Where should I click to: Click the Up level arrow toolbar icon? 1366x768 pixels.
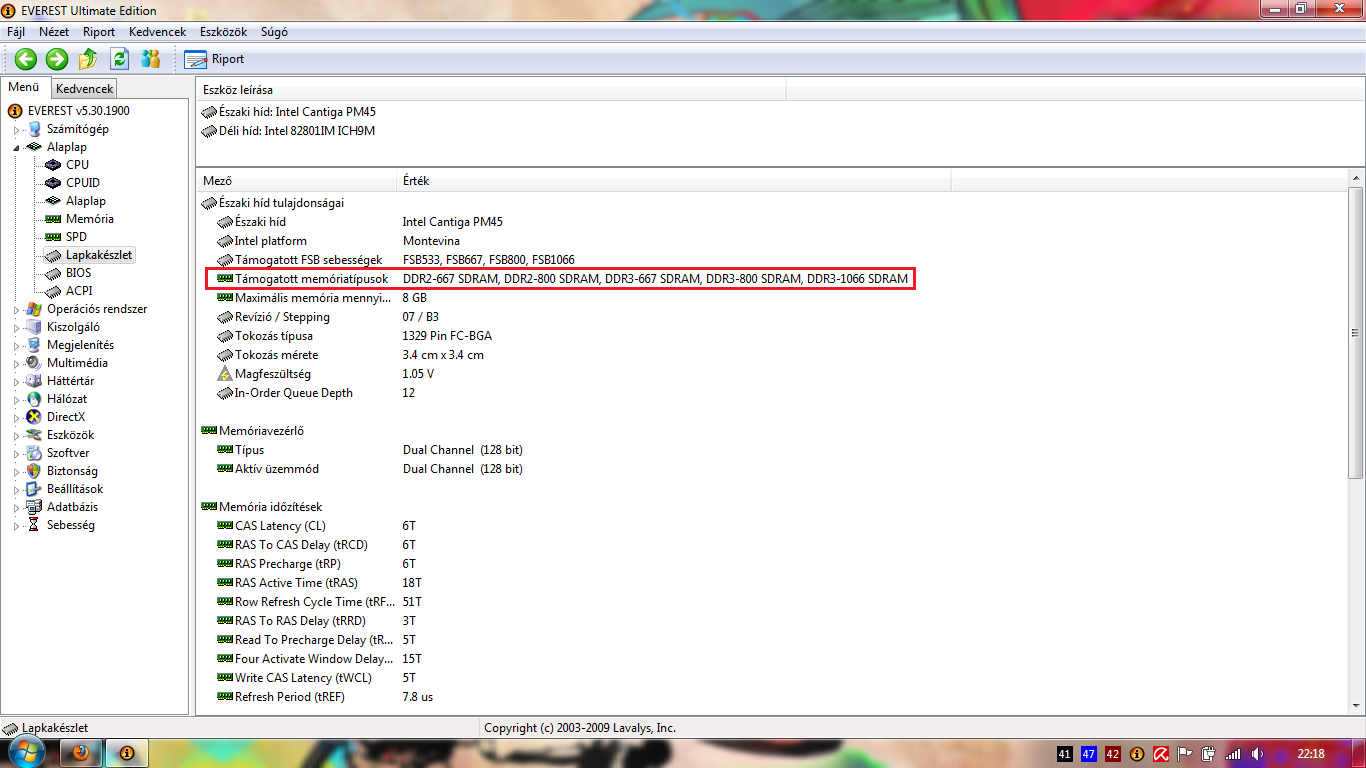[x=88, y=59]
